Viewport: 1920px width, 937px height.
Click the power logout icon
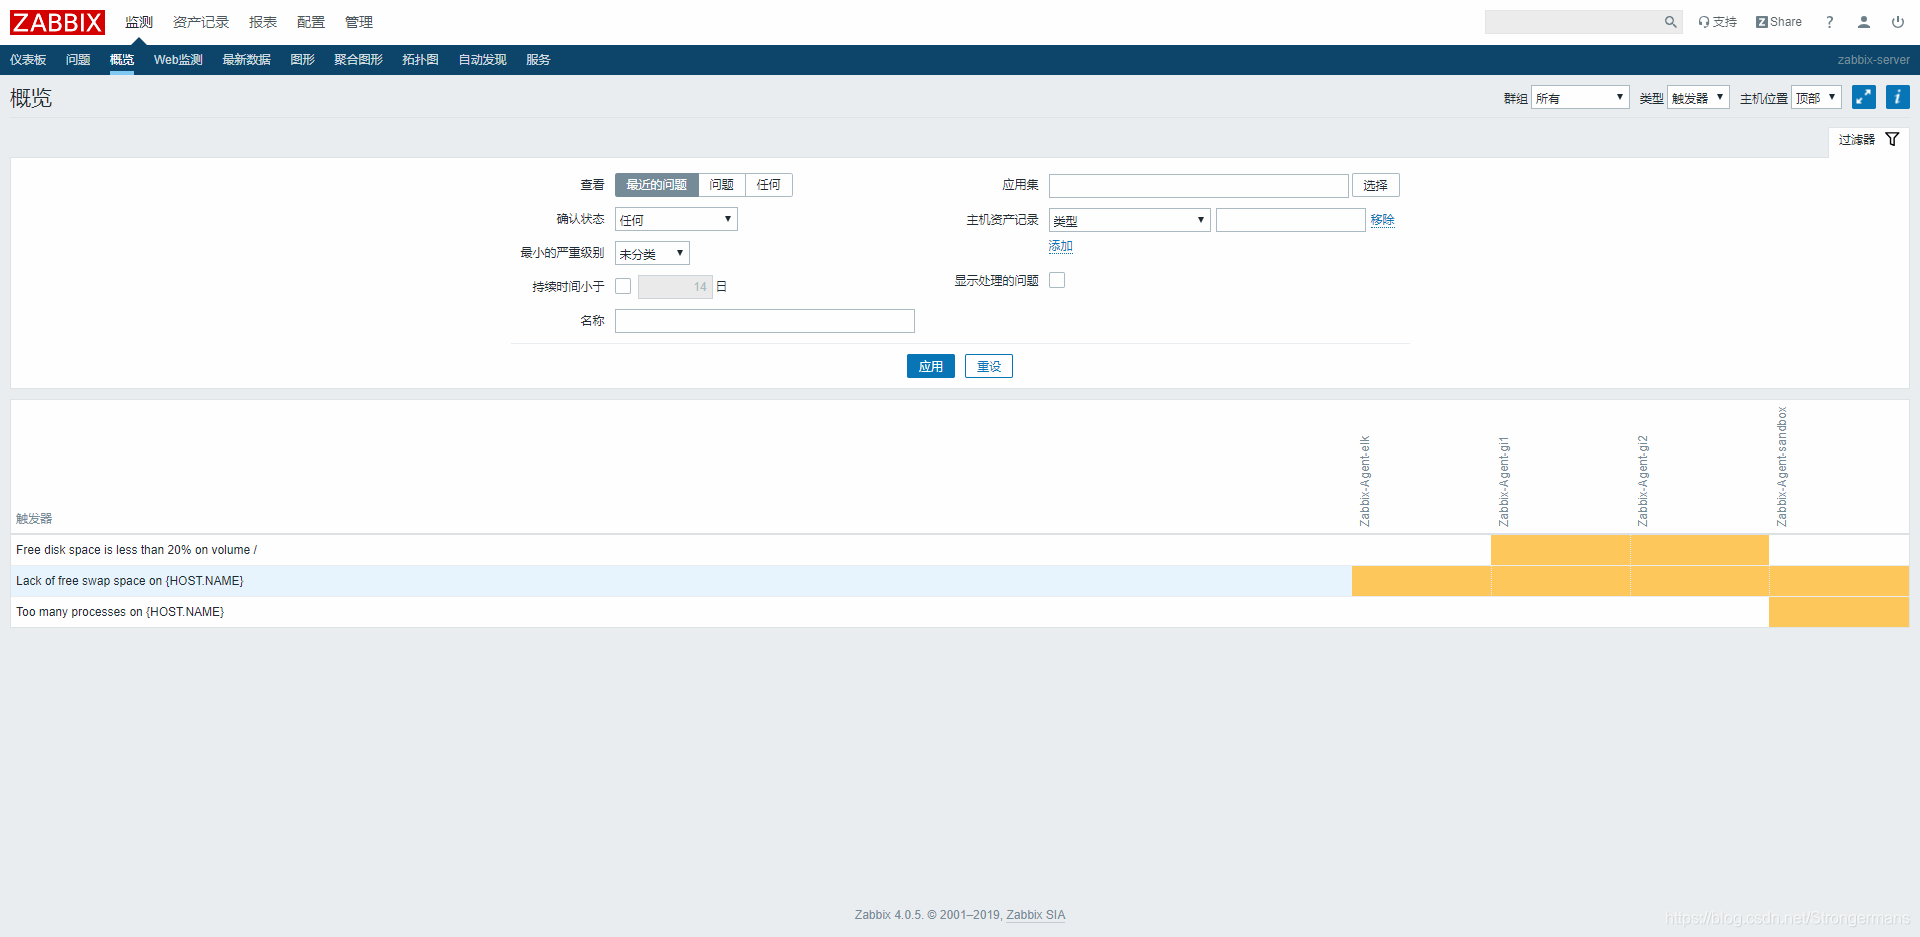(x=1898, y=22)
